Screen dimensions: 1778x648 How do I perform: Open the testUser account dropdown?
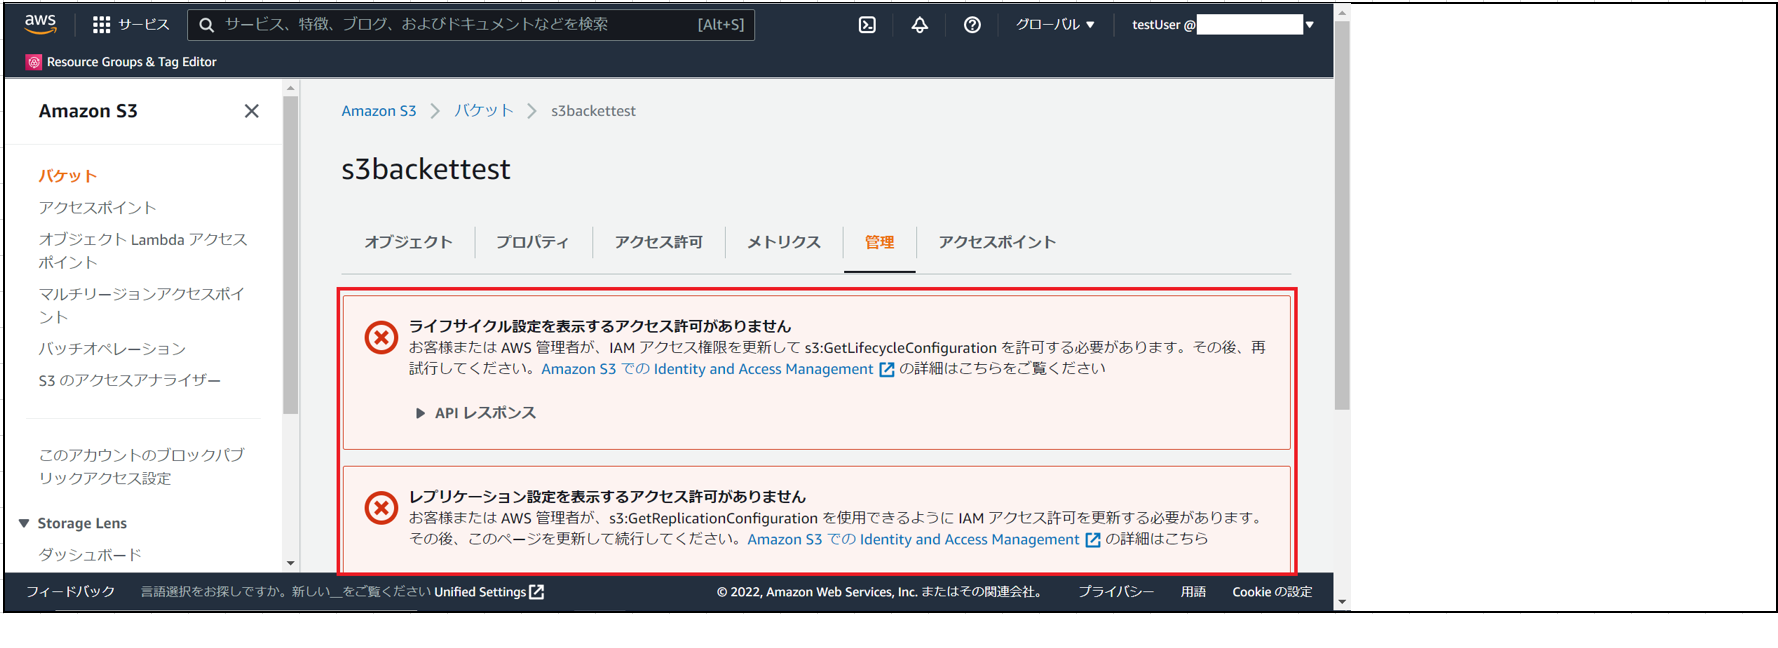tap(1222, 25)
